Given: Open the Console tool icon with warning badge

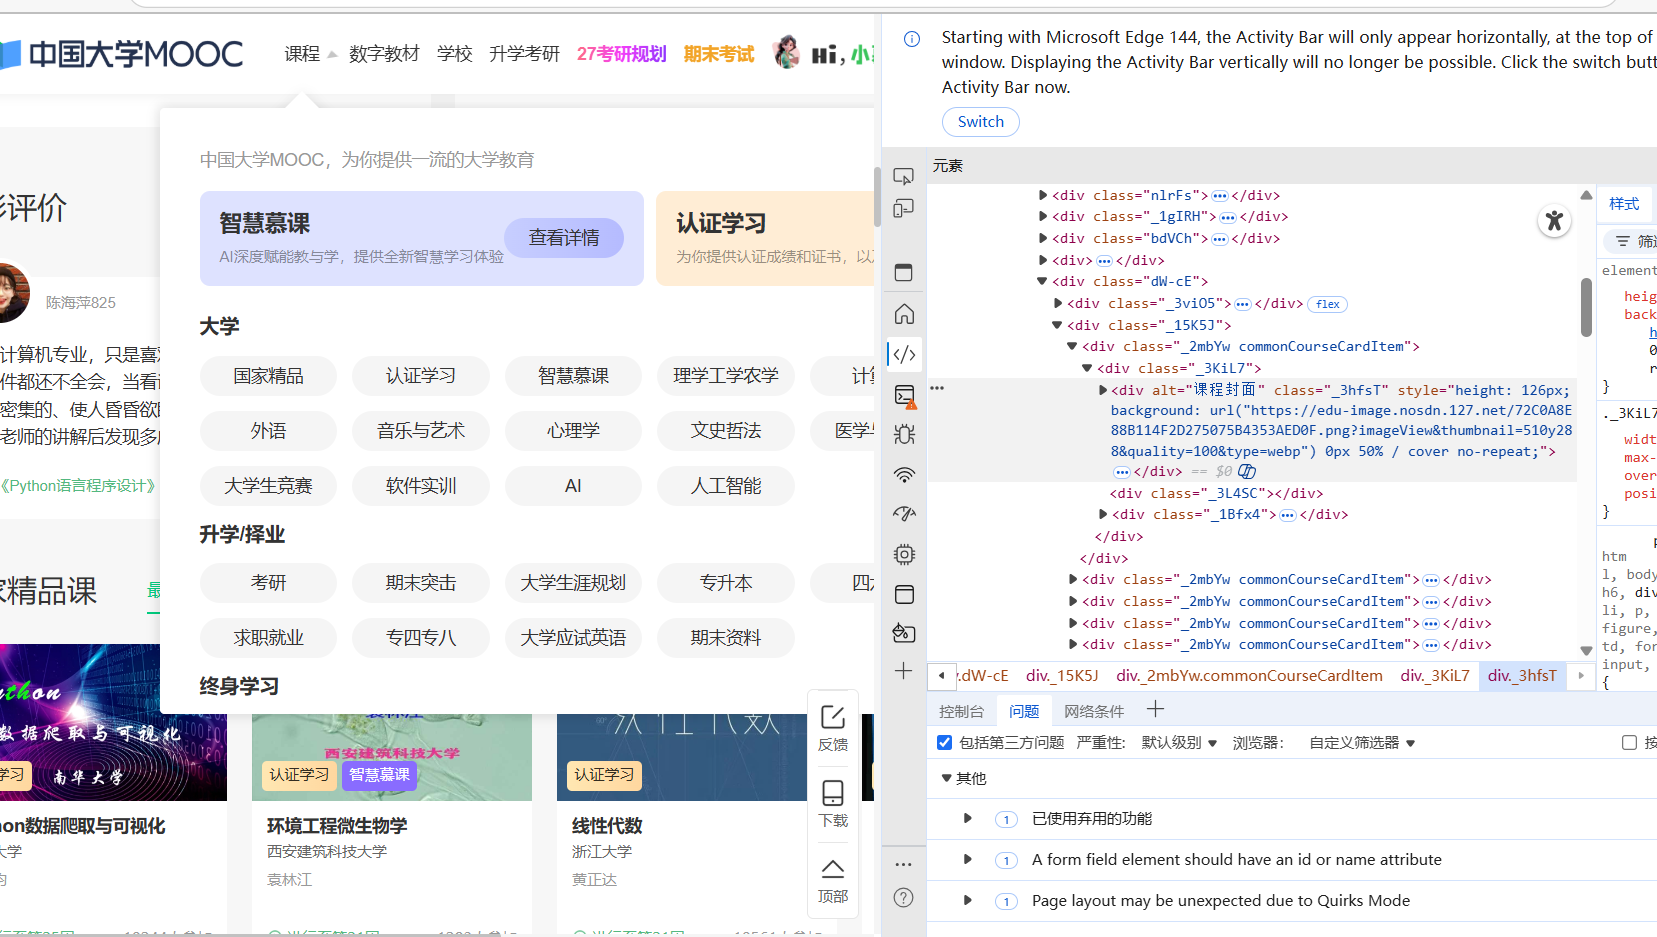Looking at the screenshot, I should pos(904,395).
